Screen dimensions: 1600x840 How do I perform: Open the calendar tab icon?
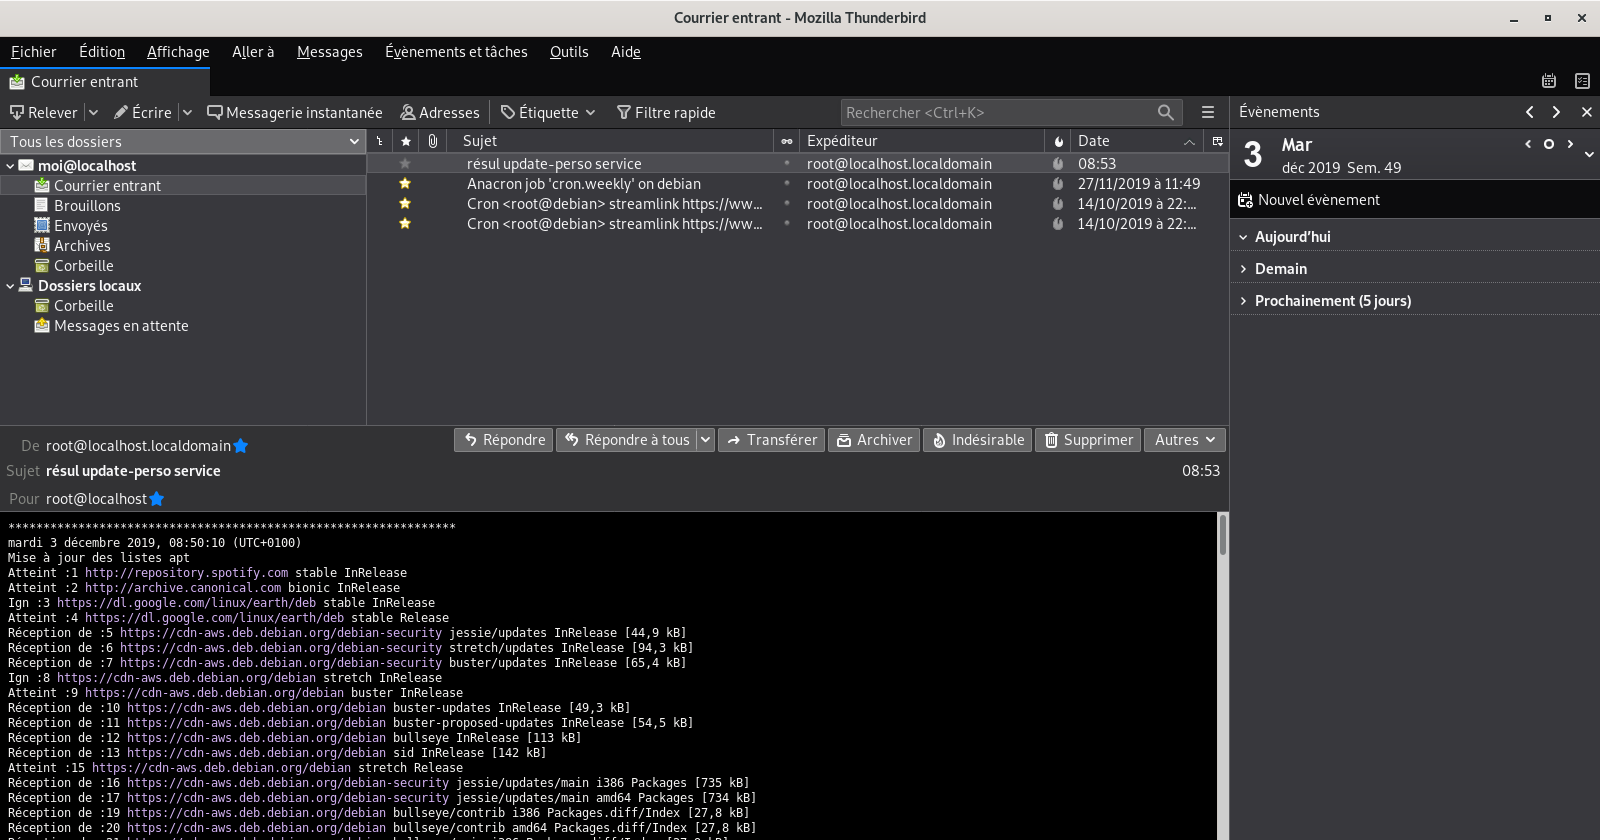(x=1549, y=81)
